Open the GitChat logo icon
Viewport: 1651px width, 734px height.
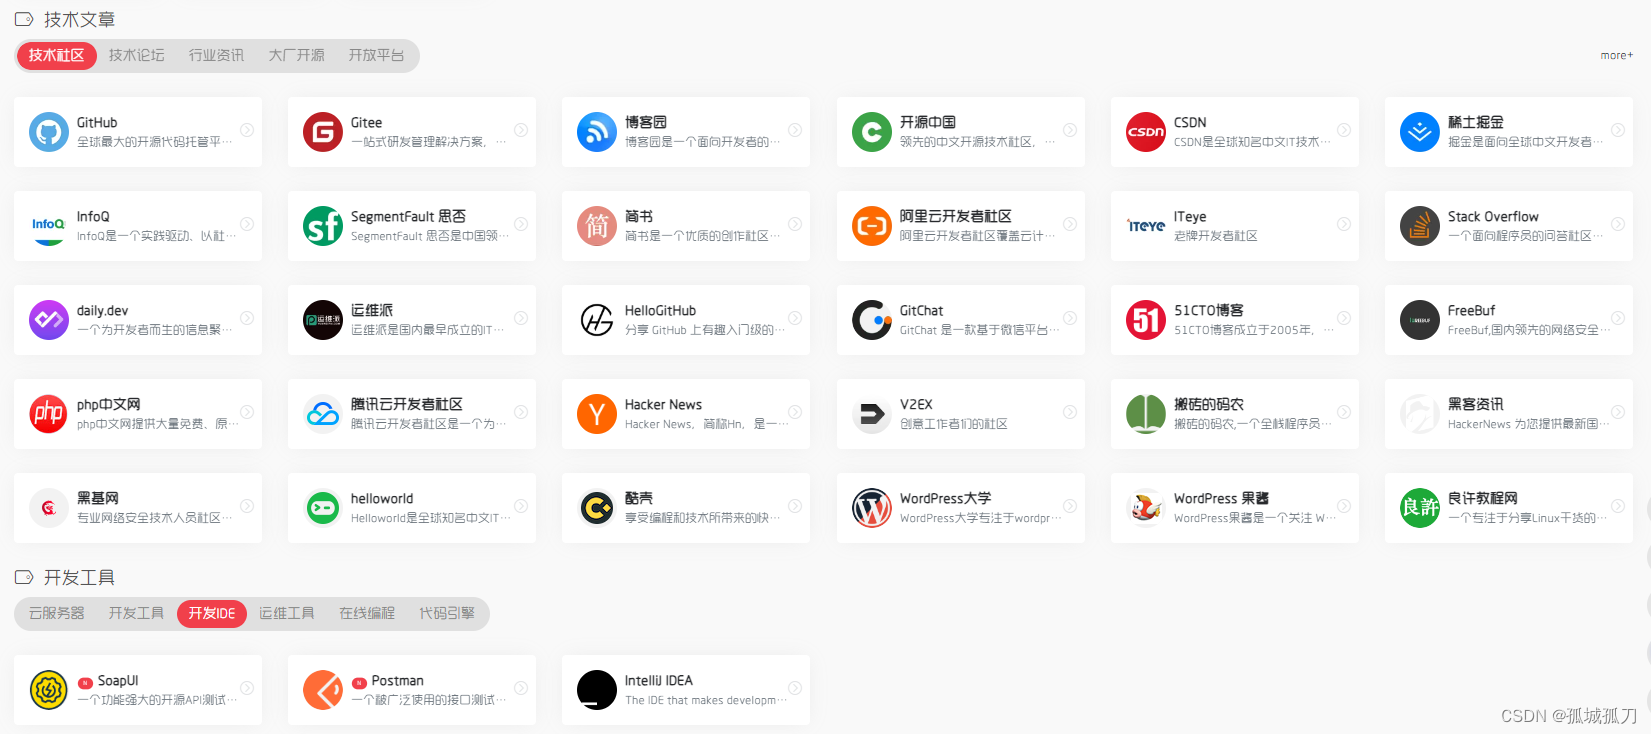(x=871, y=320)
